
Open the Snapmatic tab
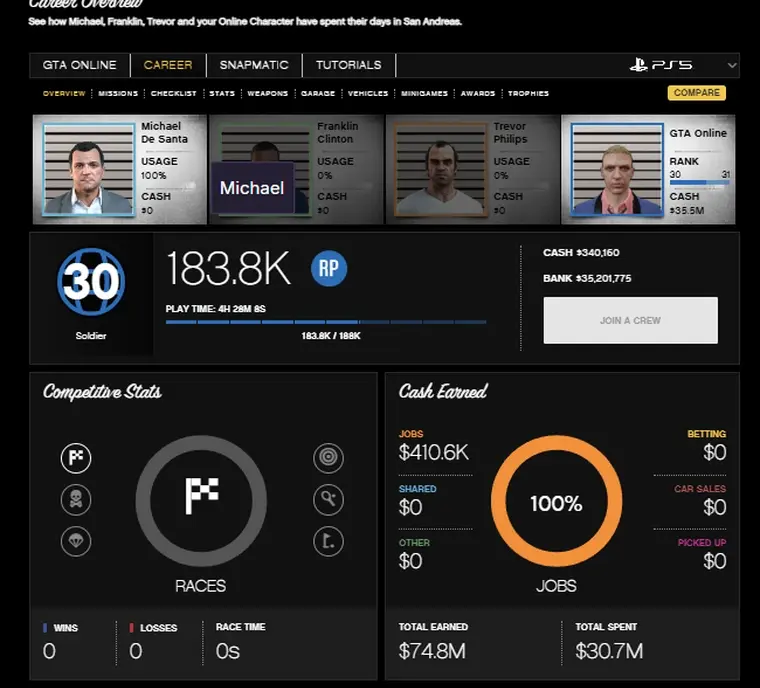(x=254, y=65)
